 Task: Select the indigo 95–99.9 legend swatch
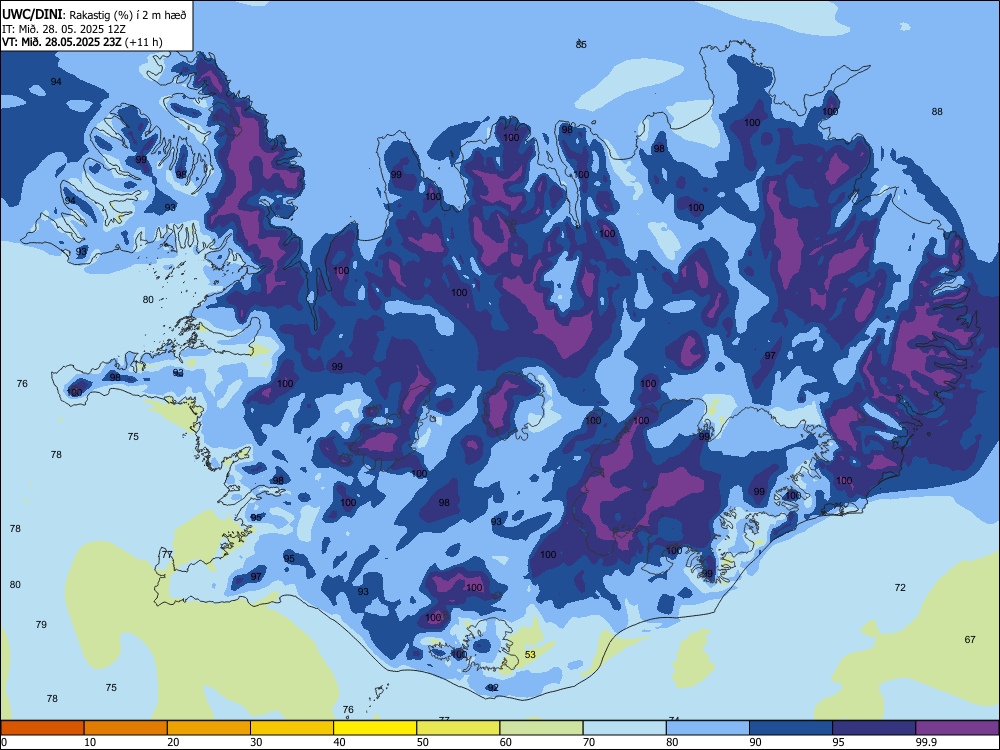click(874, 728)
